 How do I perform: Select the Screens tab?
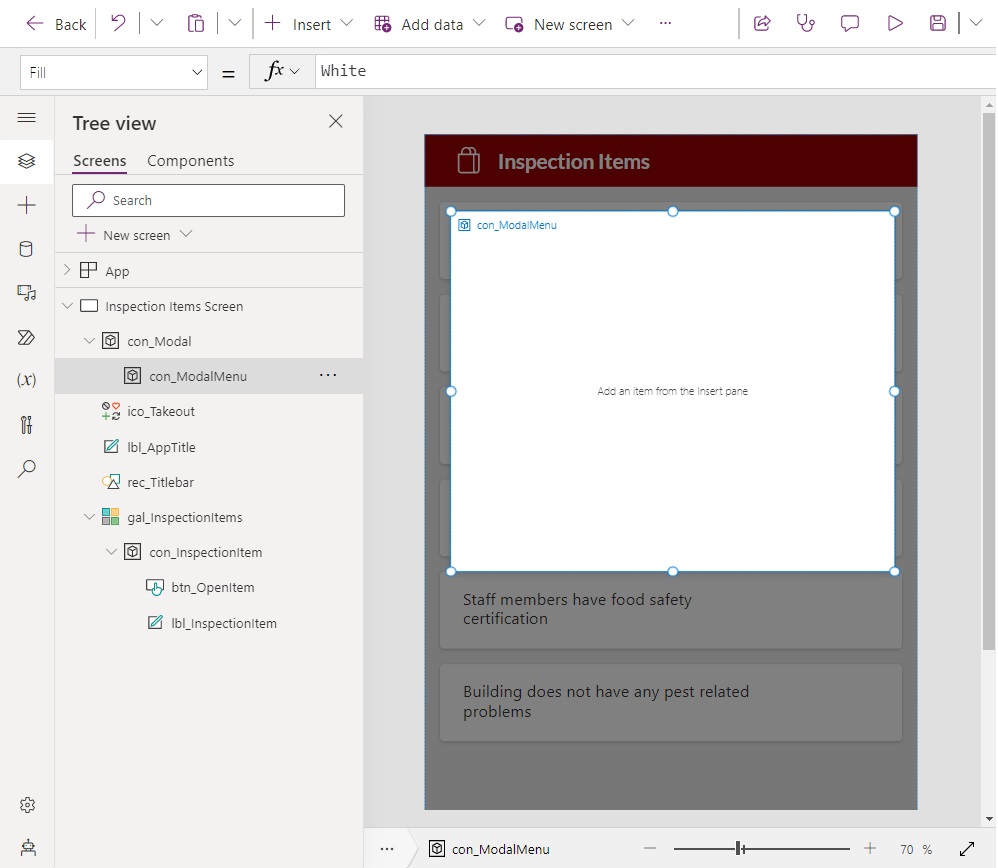click(x=99, y=160)
